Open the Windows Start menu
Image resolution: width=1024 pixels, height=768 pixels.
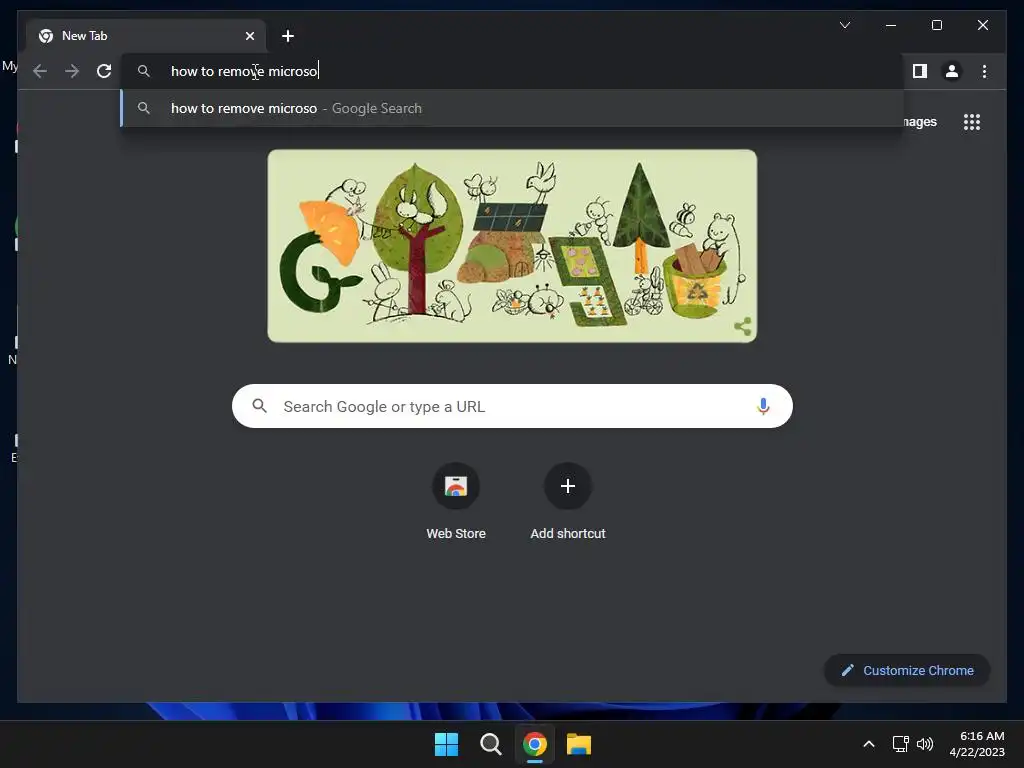tap(447, 744)
